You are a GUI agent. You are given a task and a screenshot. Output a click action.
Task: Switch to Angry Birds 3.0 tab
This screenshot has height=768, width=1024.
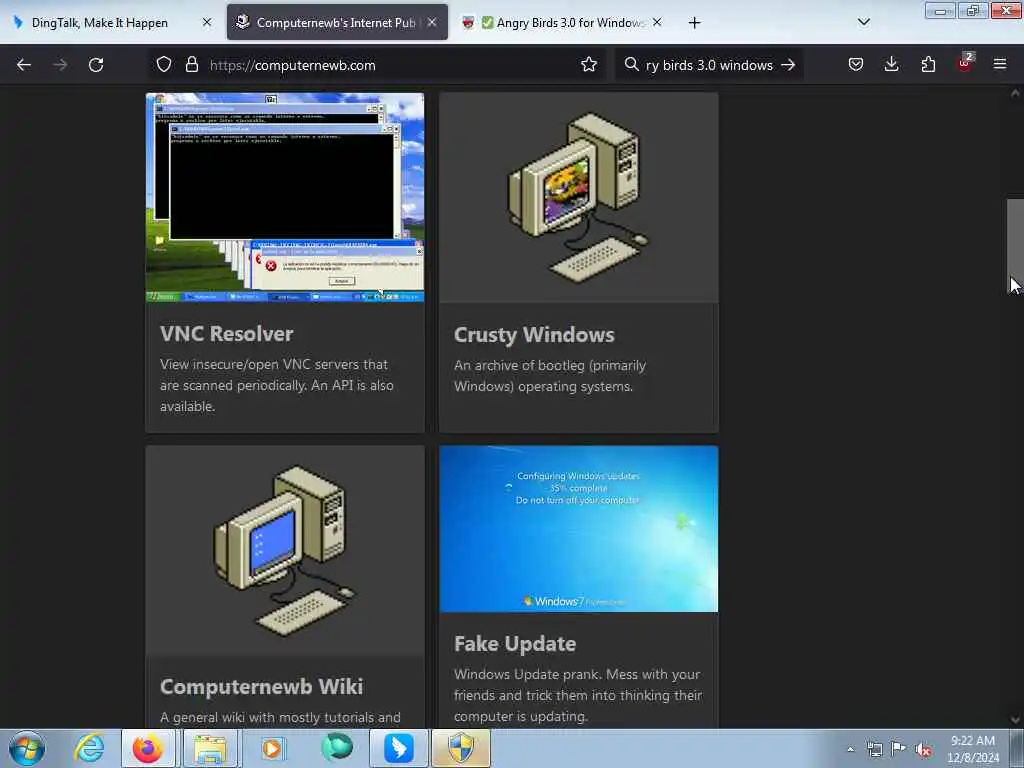[563, 22]
